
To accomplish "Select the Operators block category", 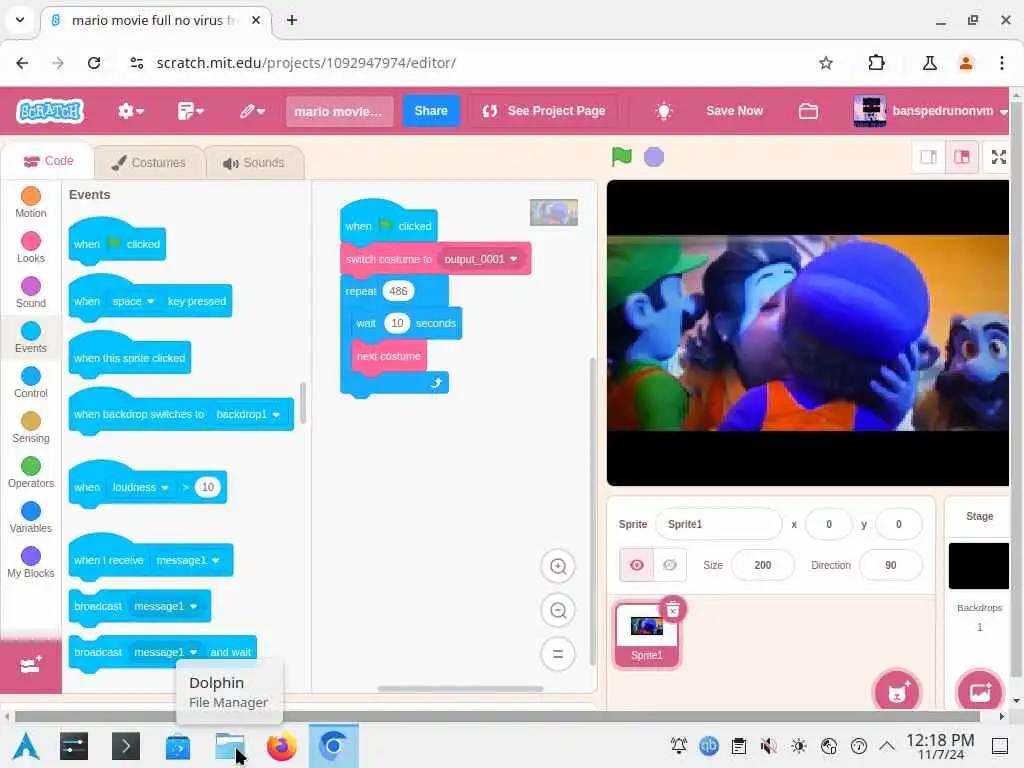I will pyautogui.click(x=31, y=473).
